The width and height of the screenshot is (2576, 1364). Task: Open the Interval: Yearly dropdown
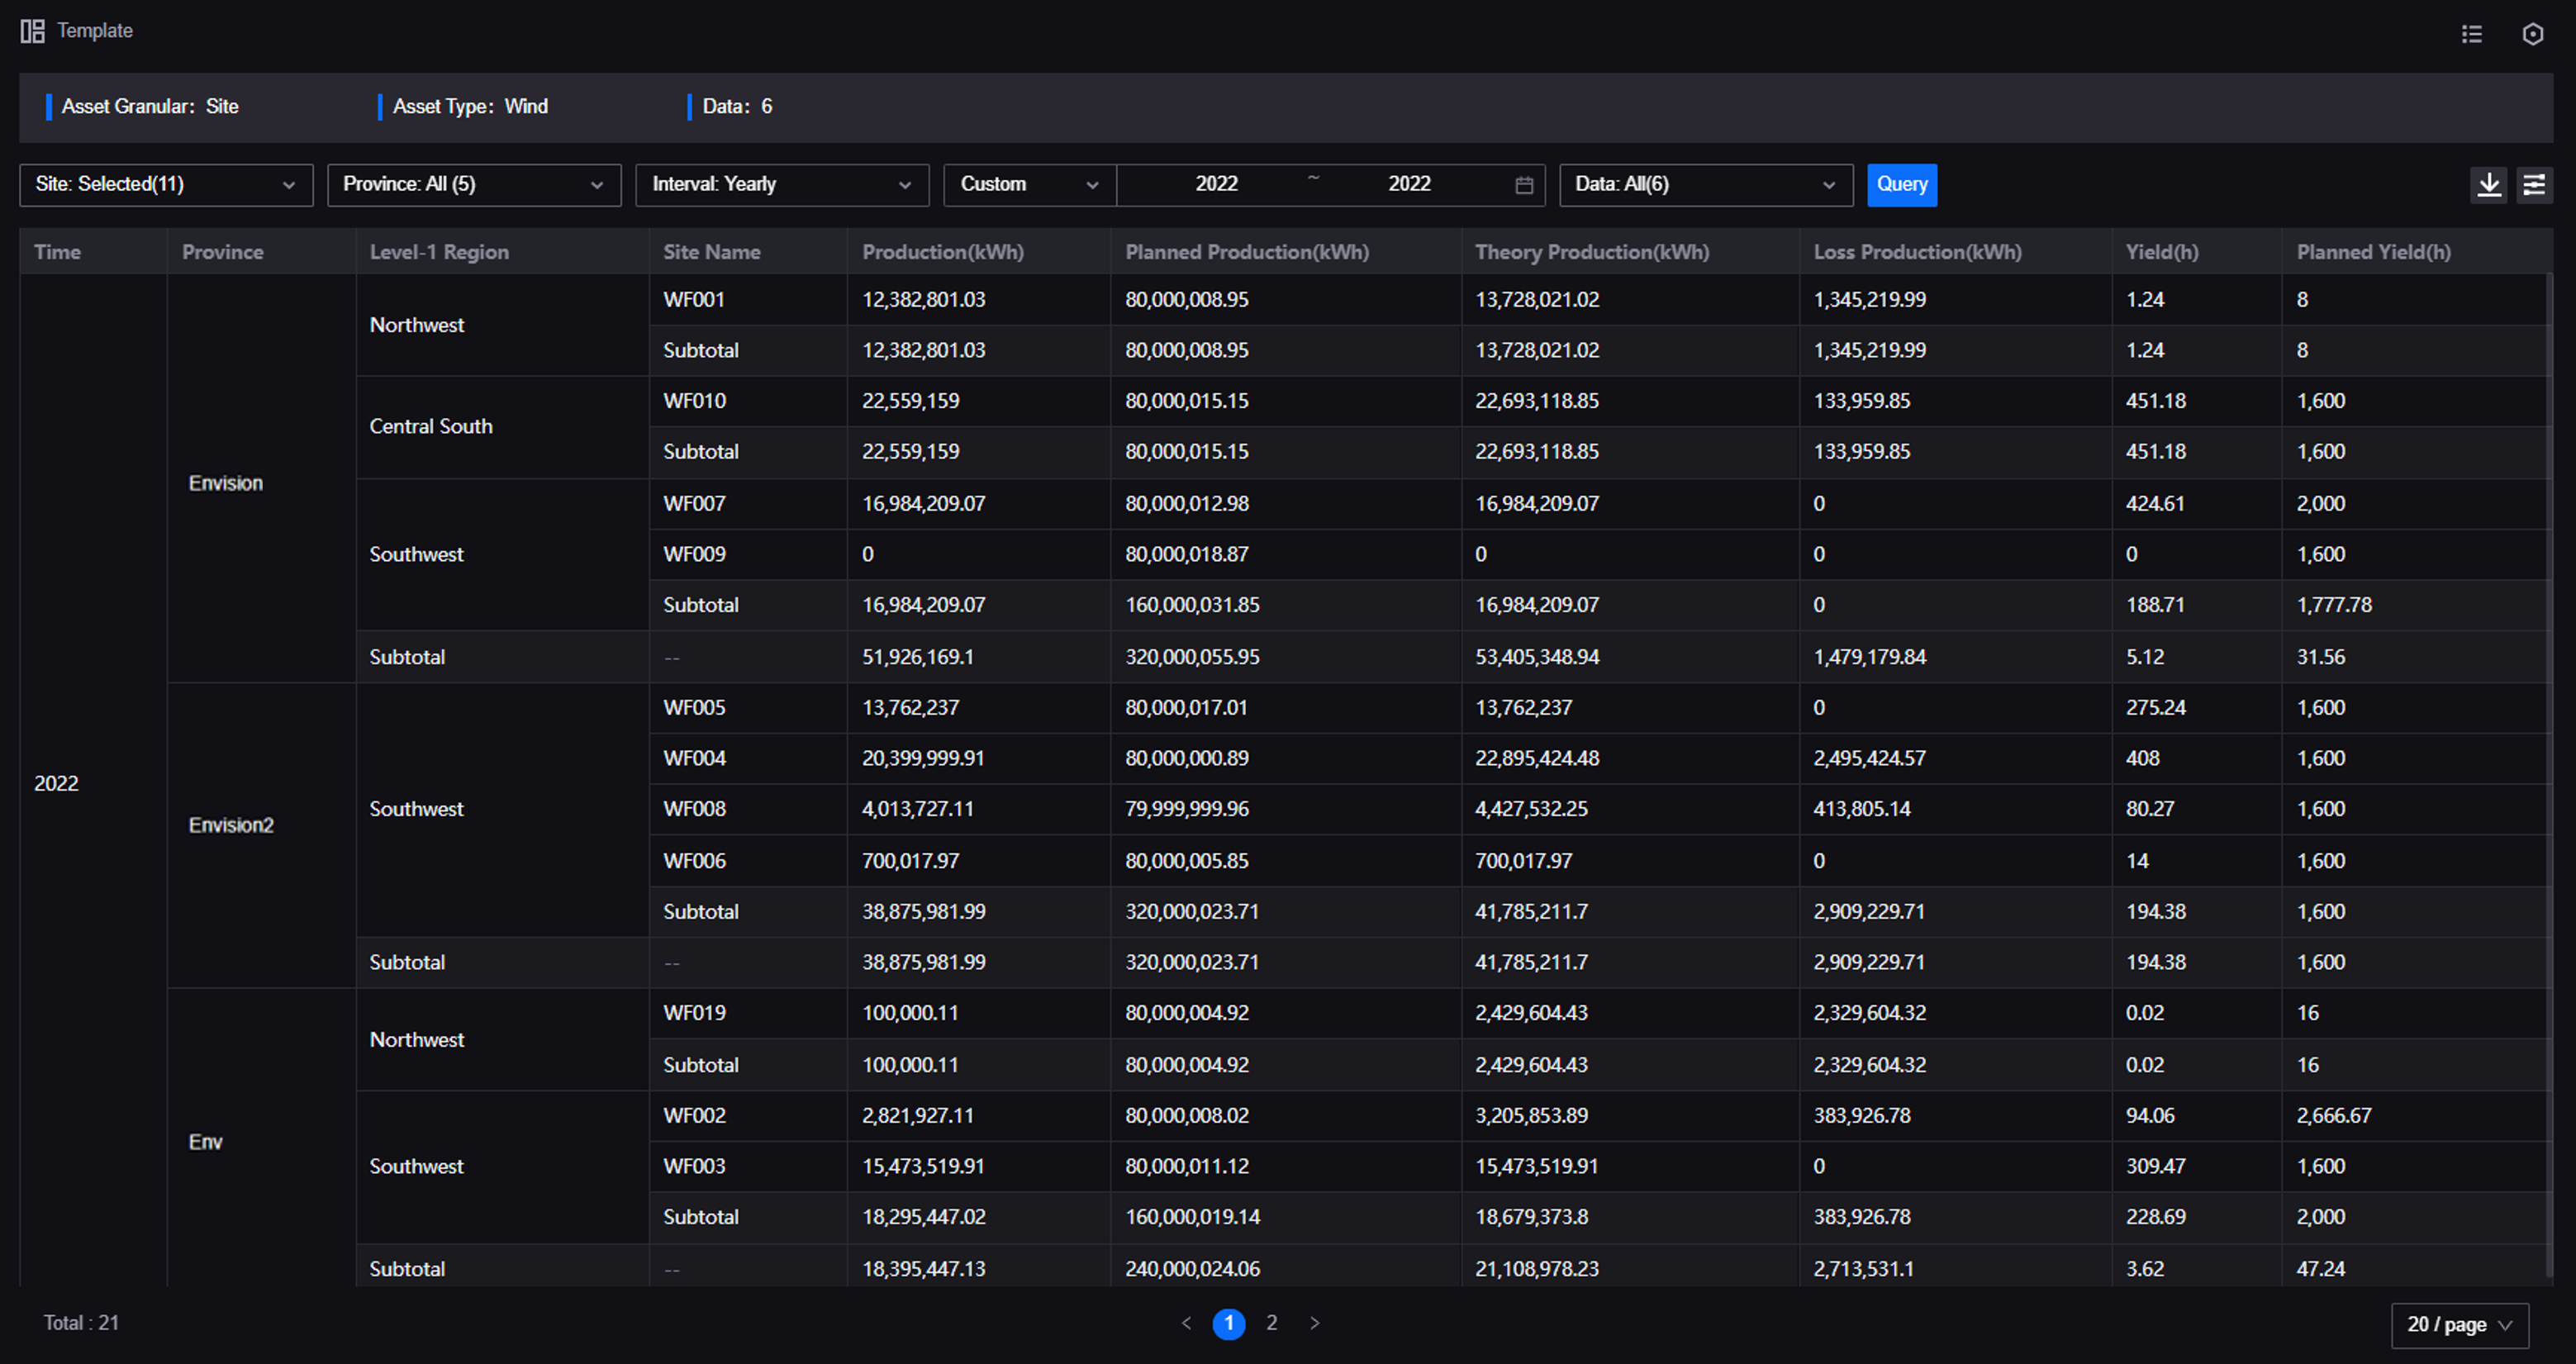pyautogui.click(x=782, y=184)
